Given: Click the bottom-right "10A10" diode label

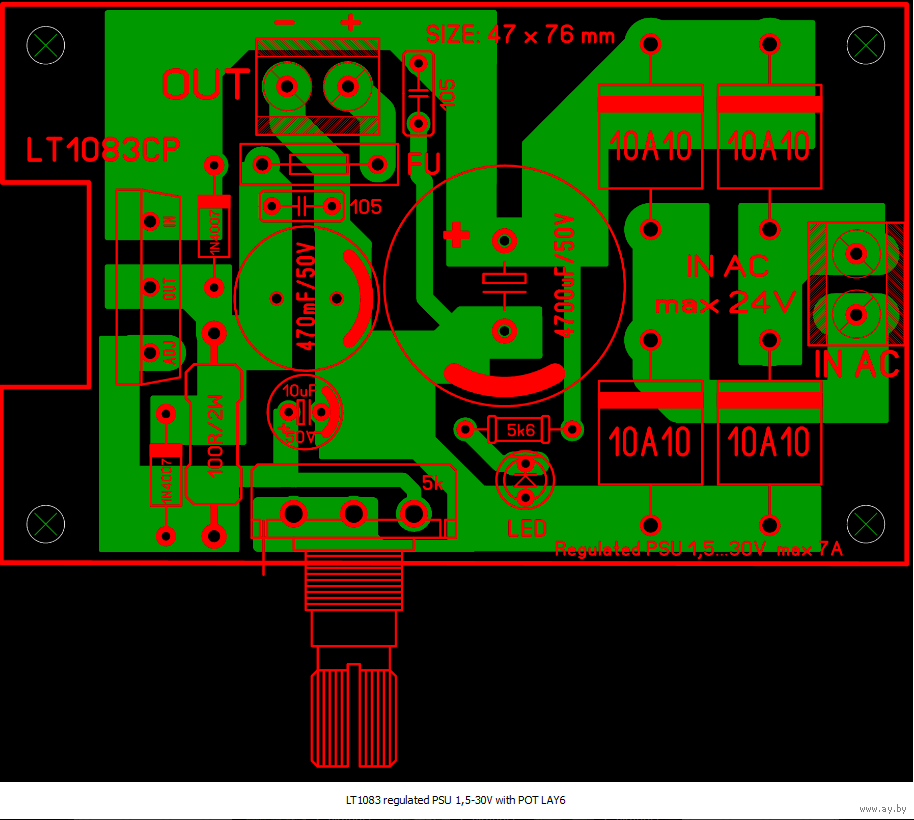Looking at the screenshot, I should click(x=769, y=442).
